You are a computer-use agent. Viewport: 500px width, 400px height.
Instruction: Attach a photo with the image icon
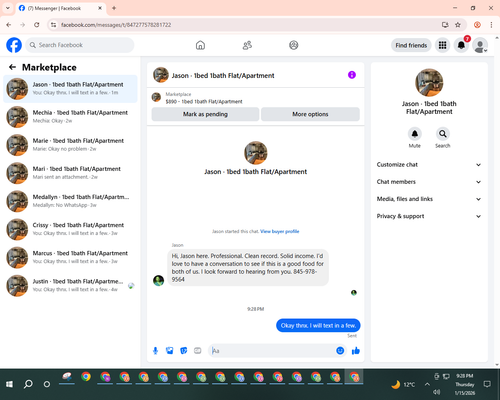(170, 351)
